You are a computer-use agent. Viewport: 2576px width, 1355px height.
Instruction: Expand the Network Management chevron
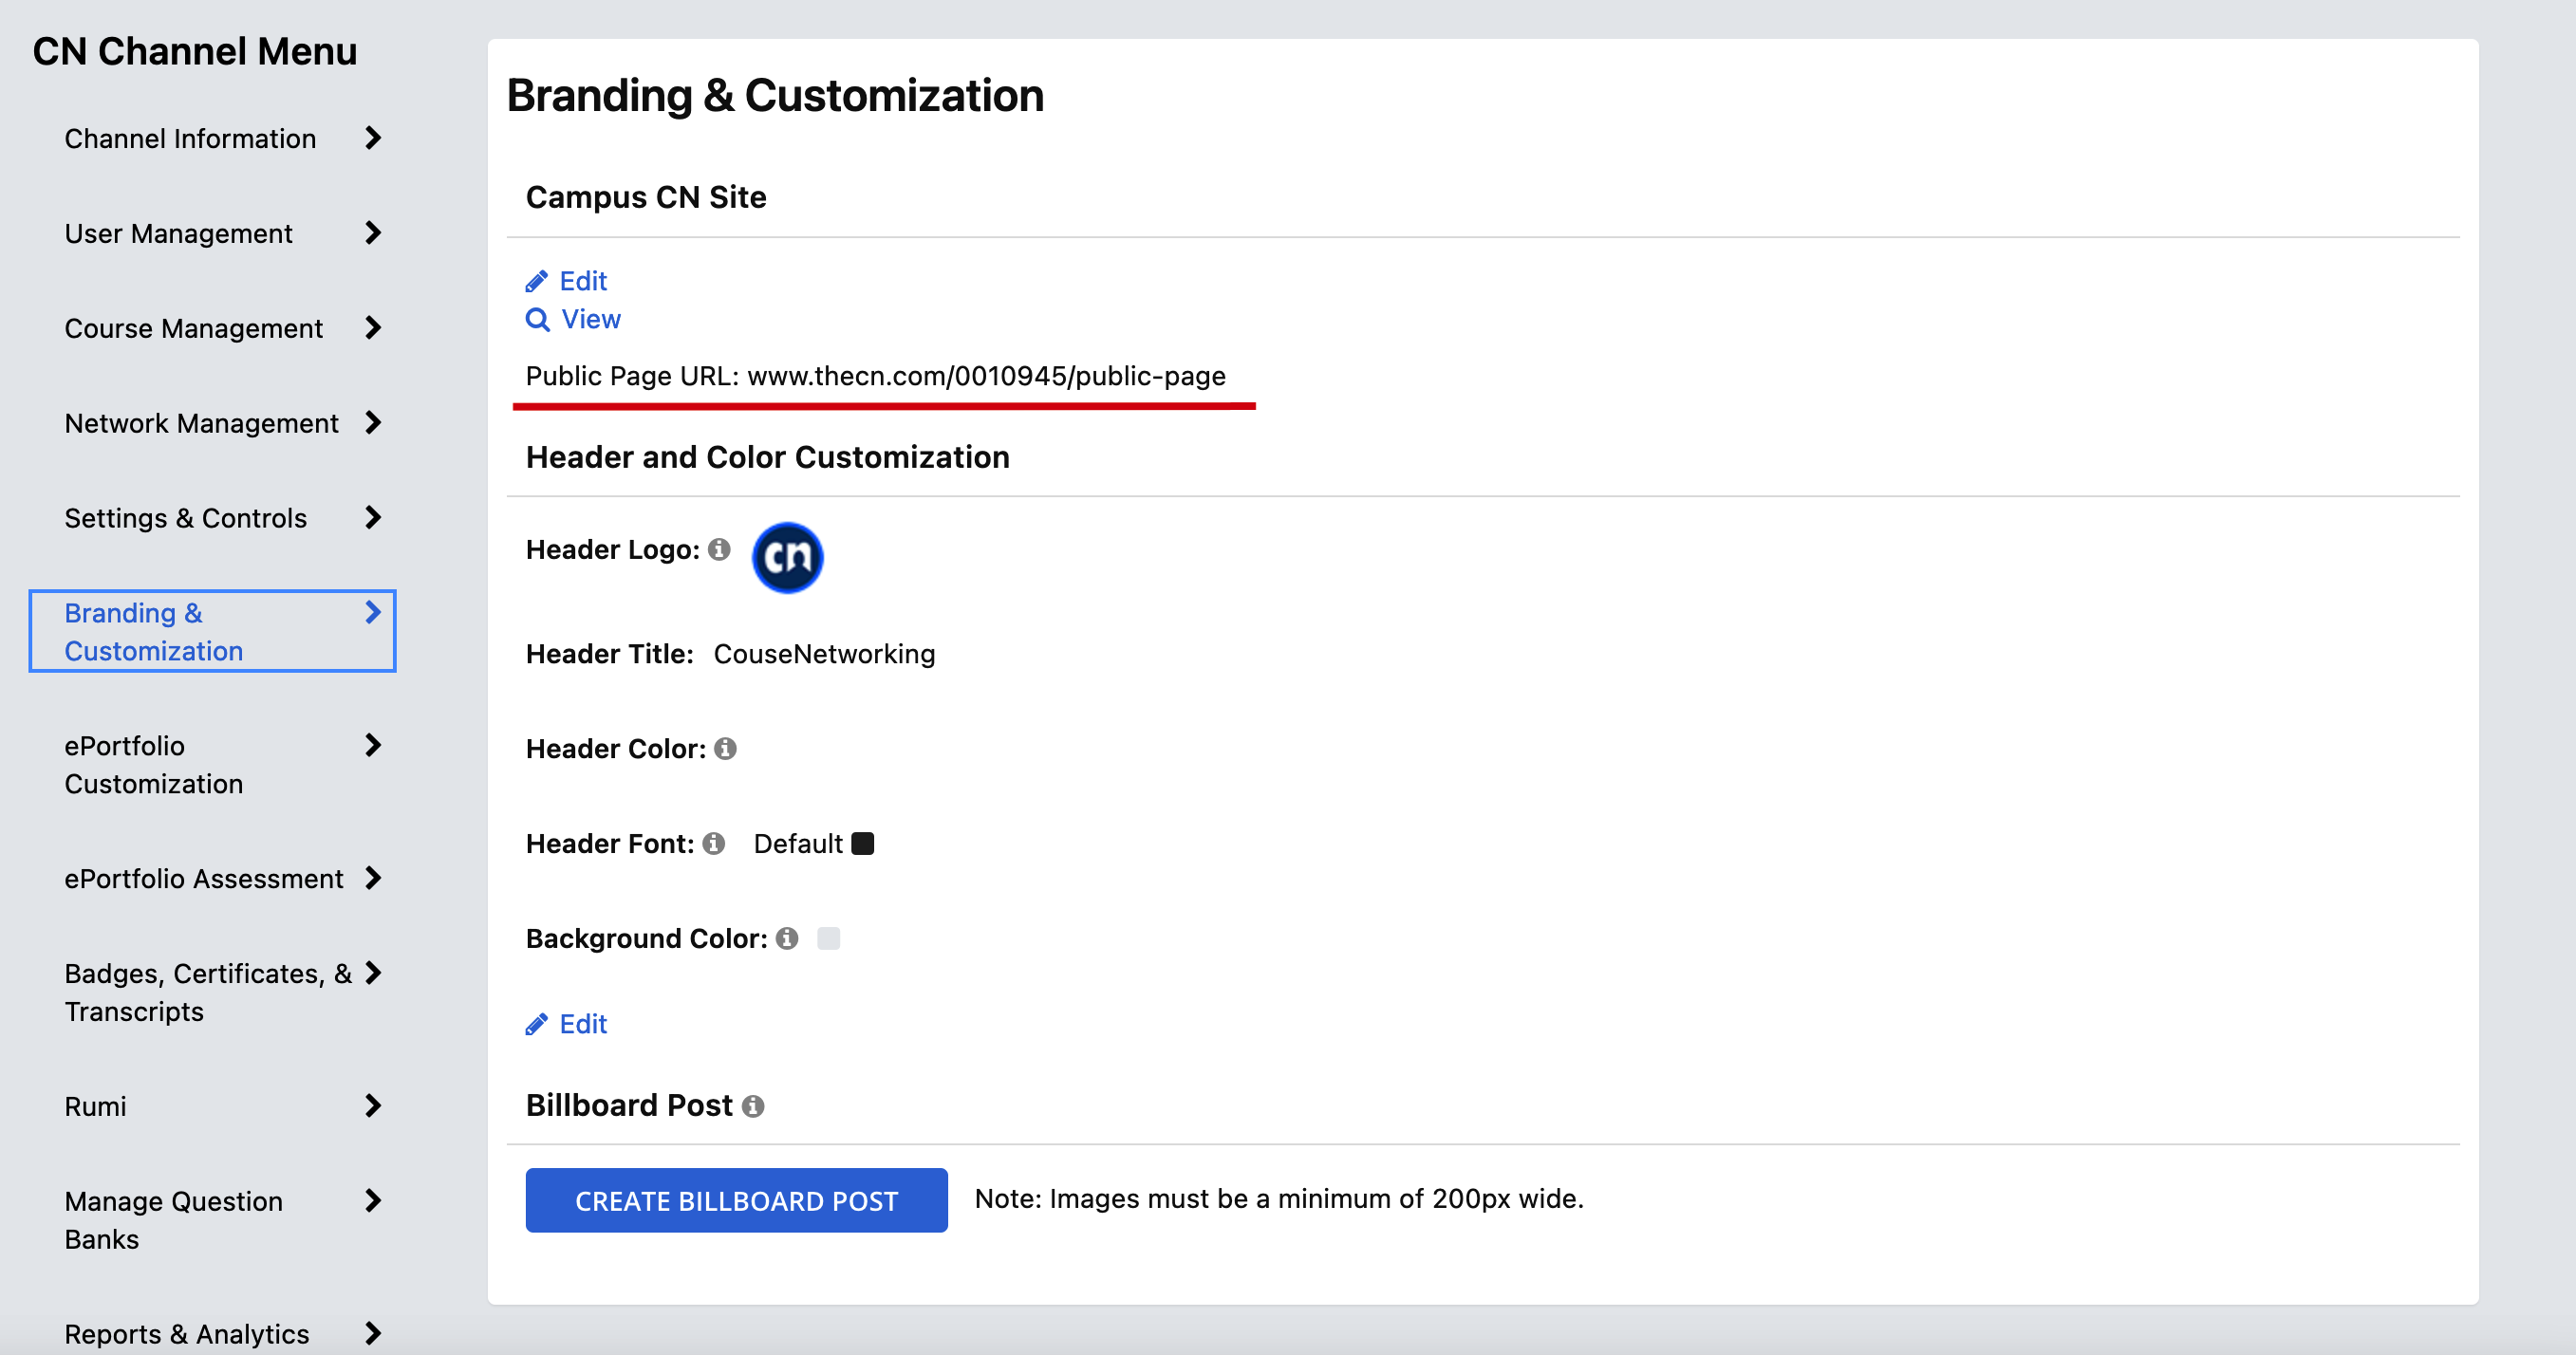[374, 423]
